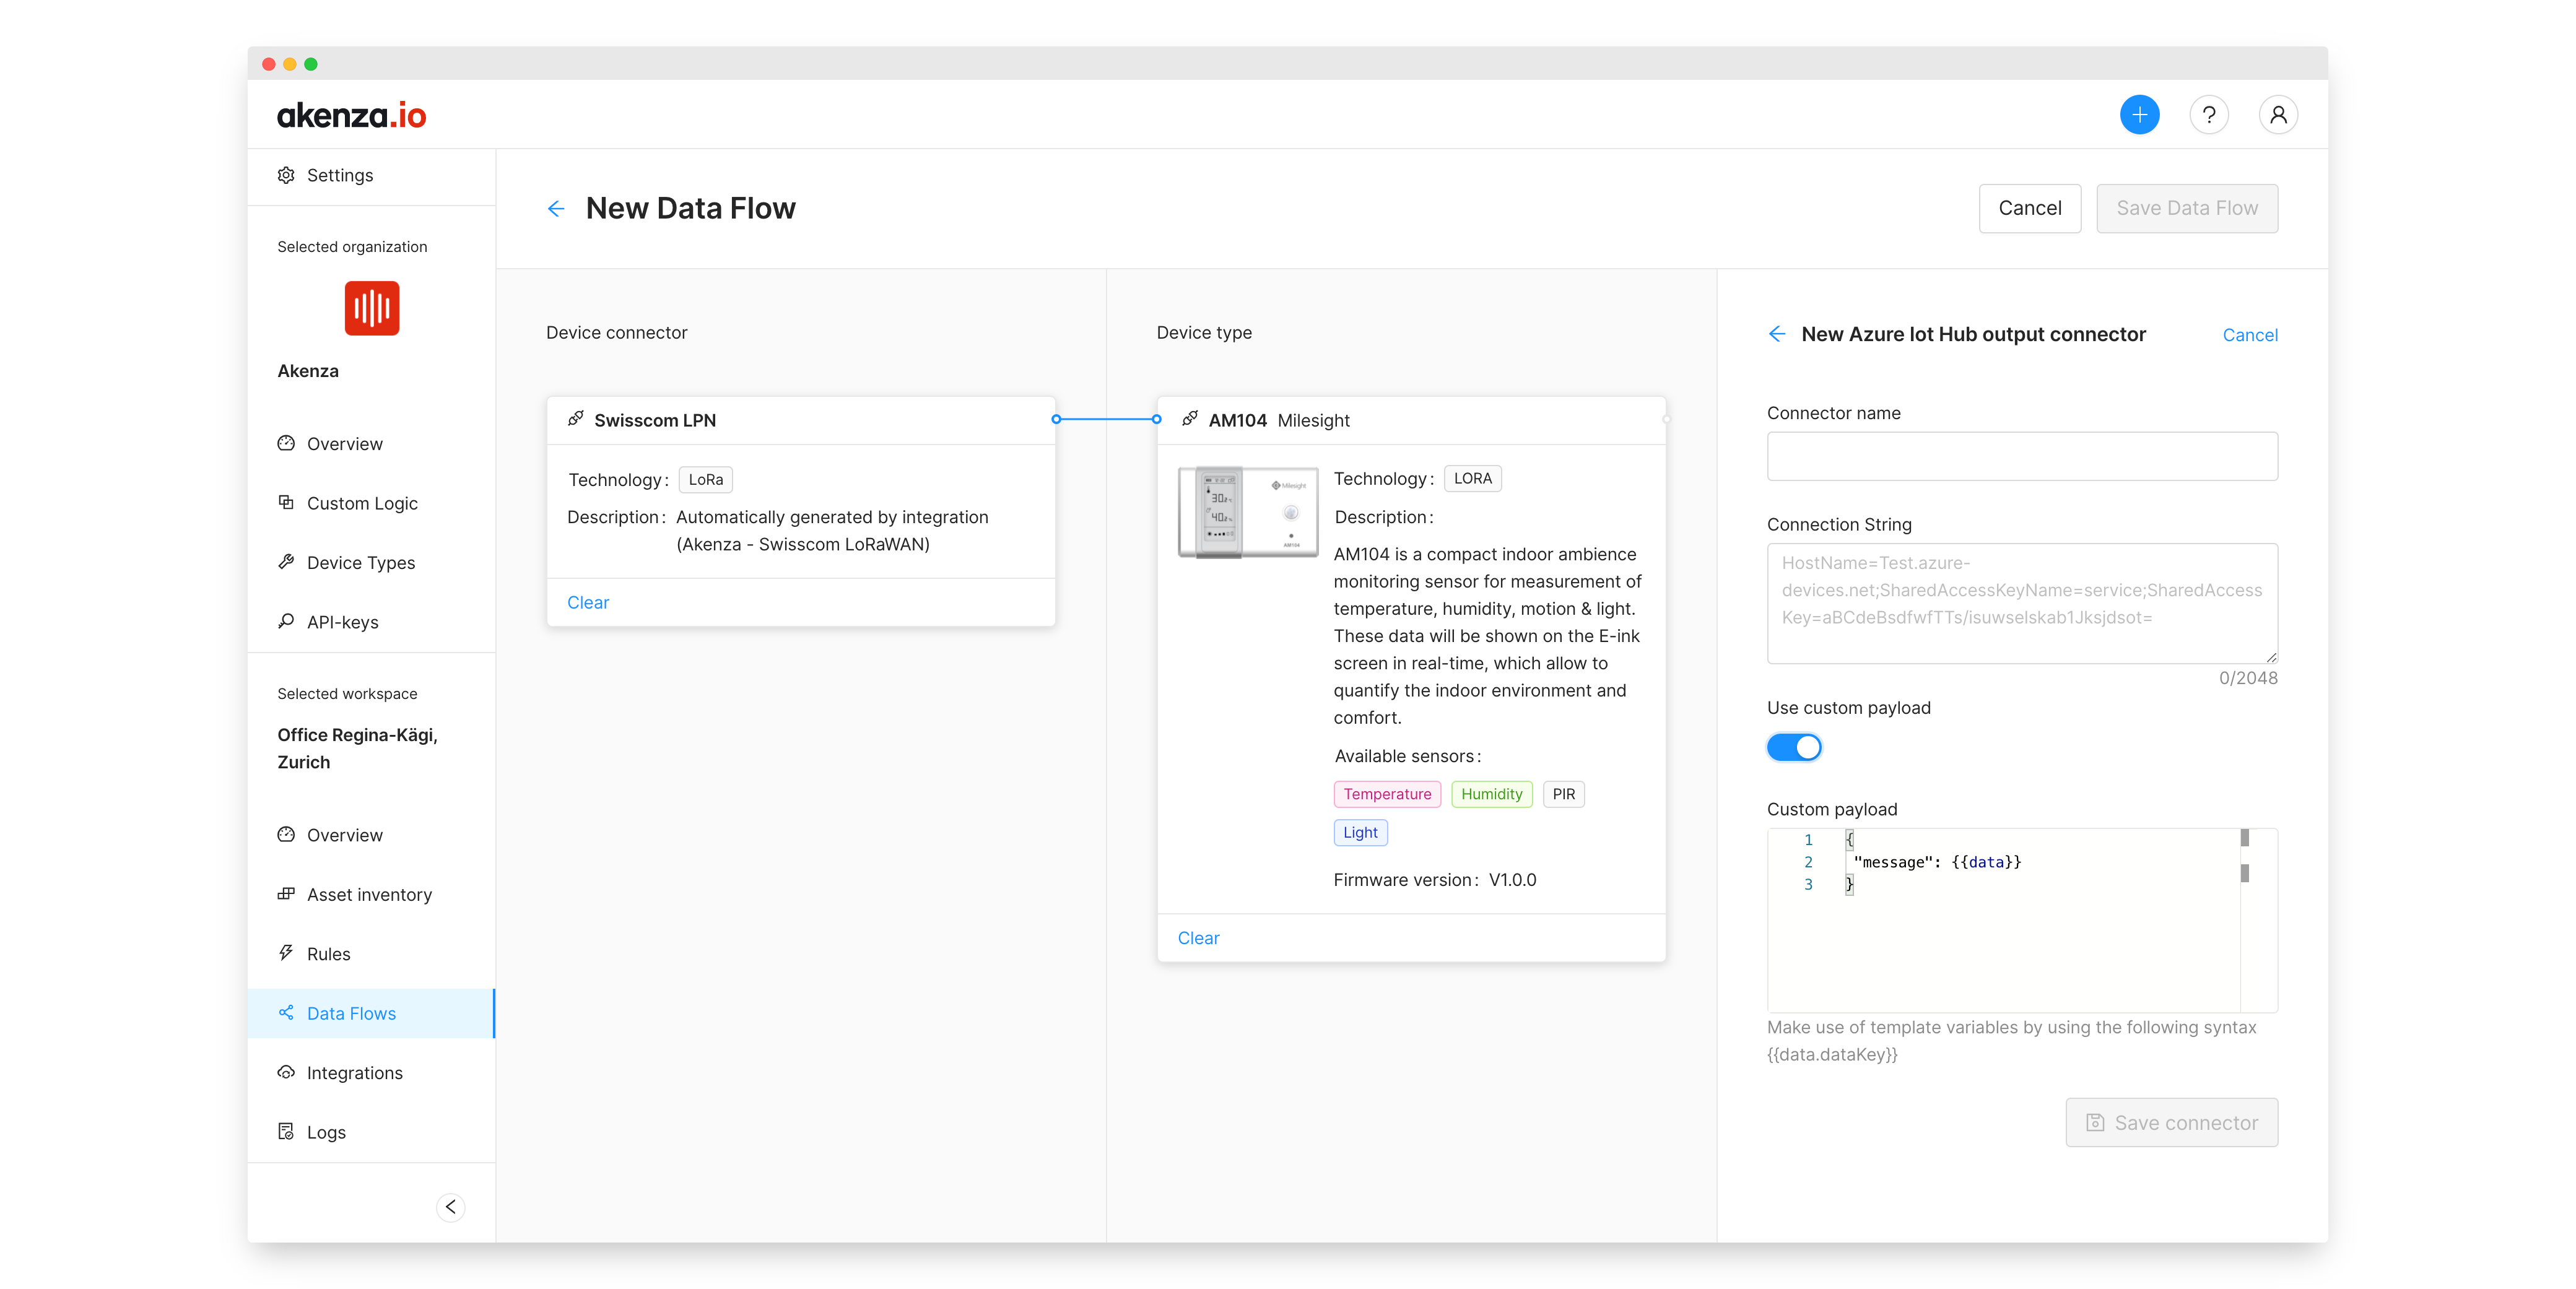2576x1289 pixels.
Task: Open the Settings menu item
Action: [371, 175]
